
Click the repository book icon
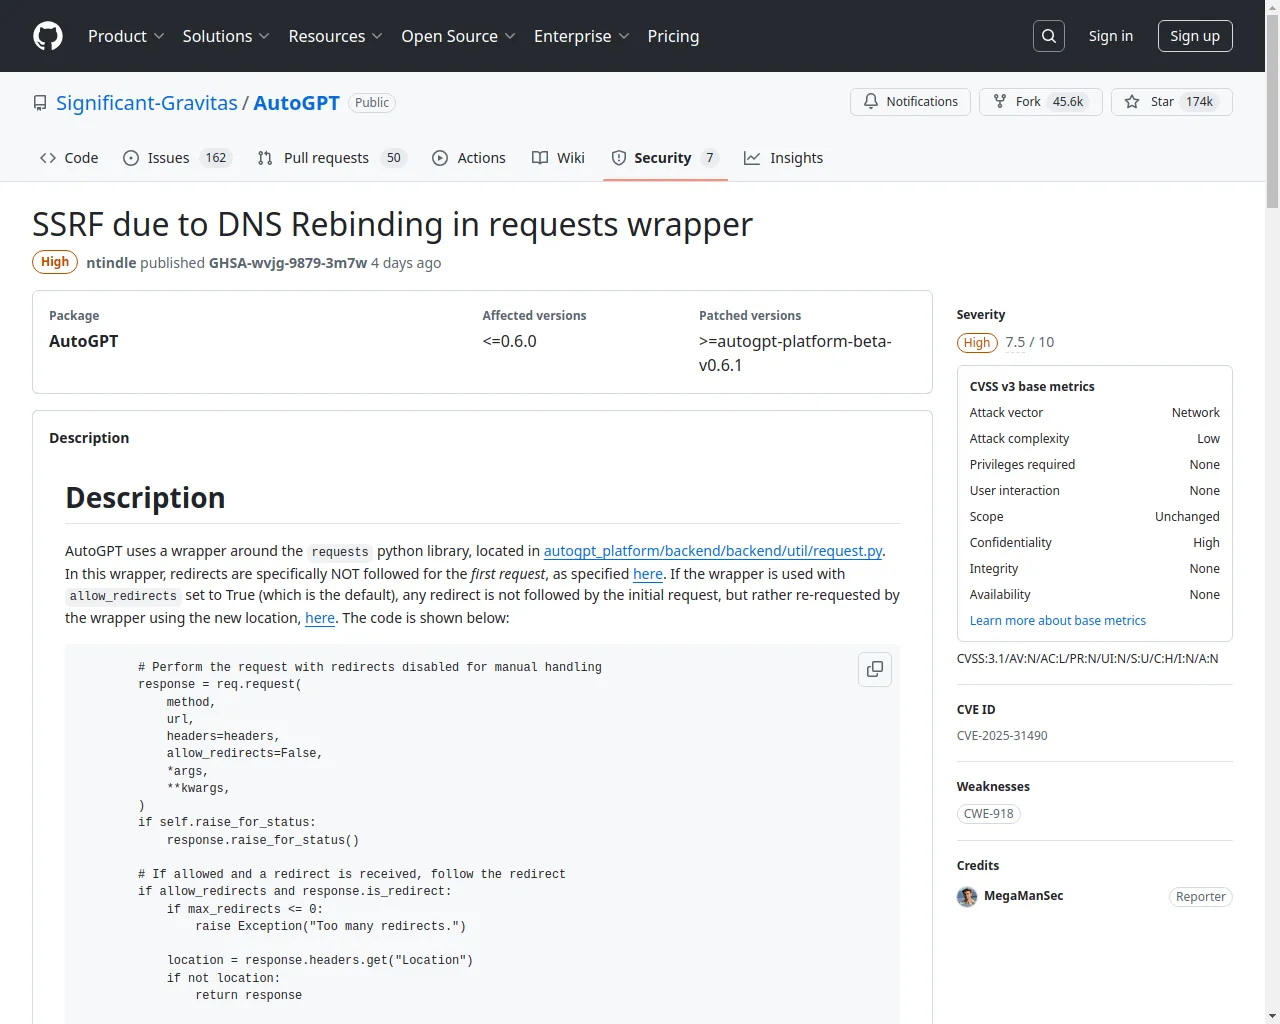(x=40, y=103)
